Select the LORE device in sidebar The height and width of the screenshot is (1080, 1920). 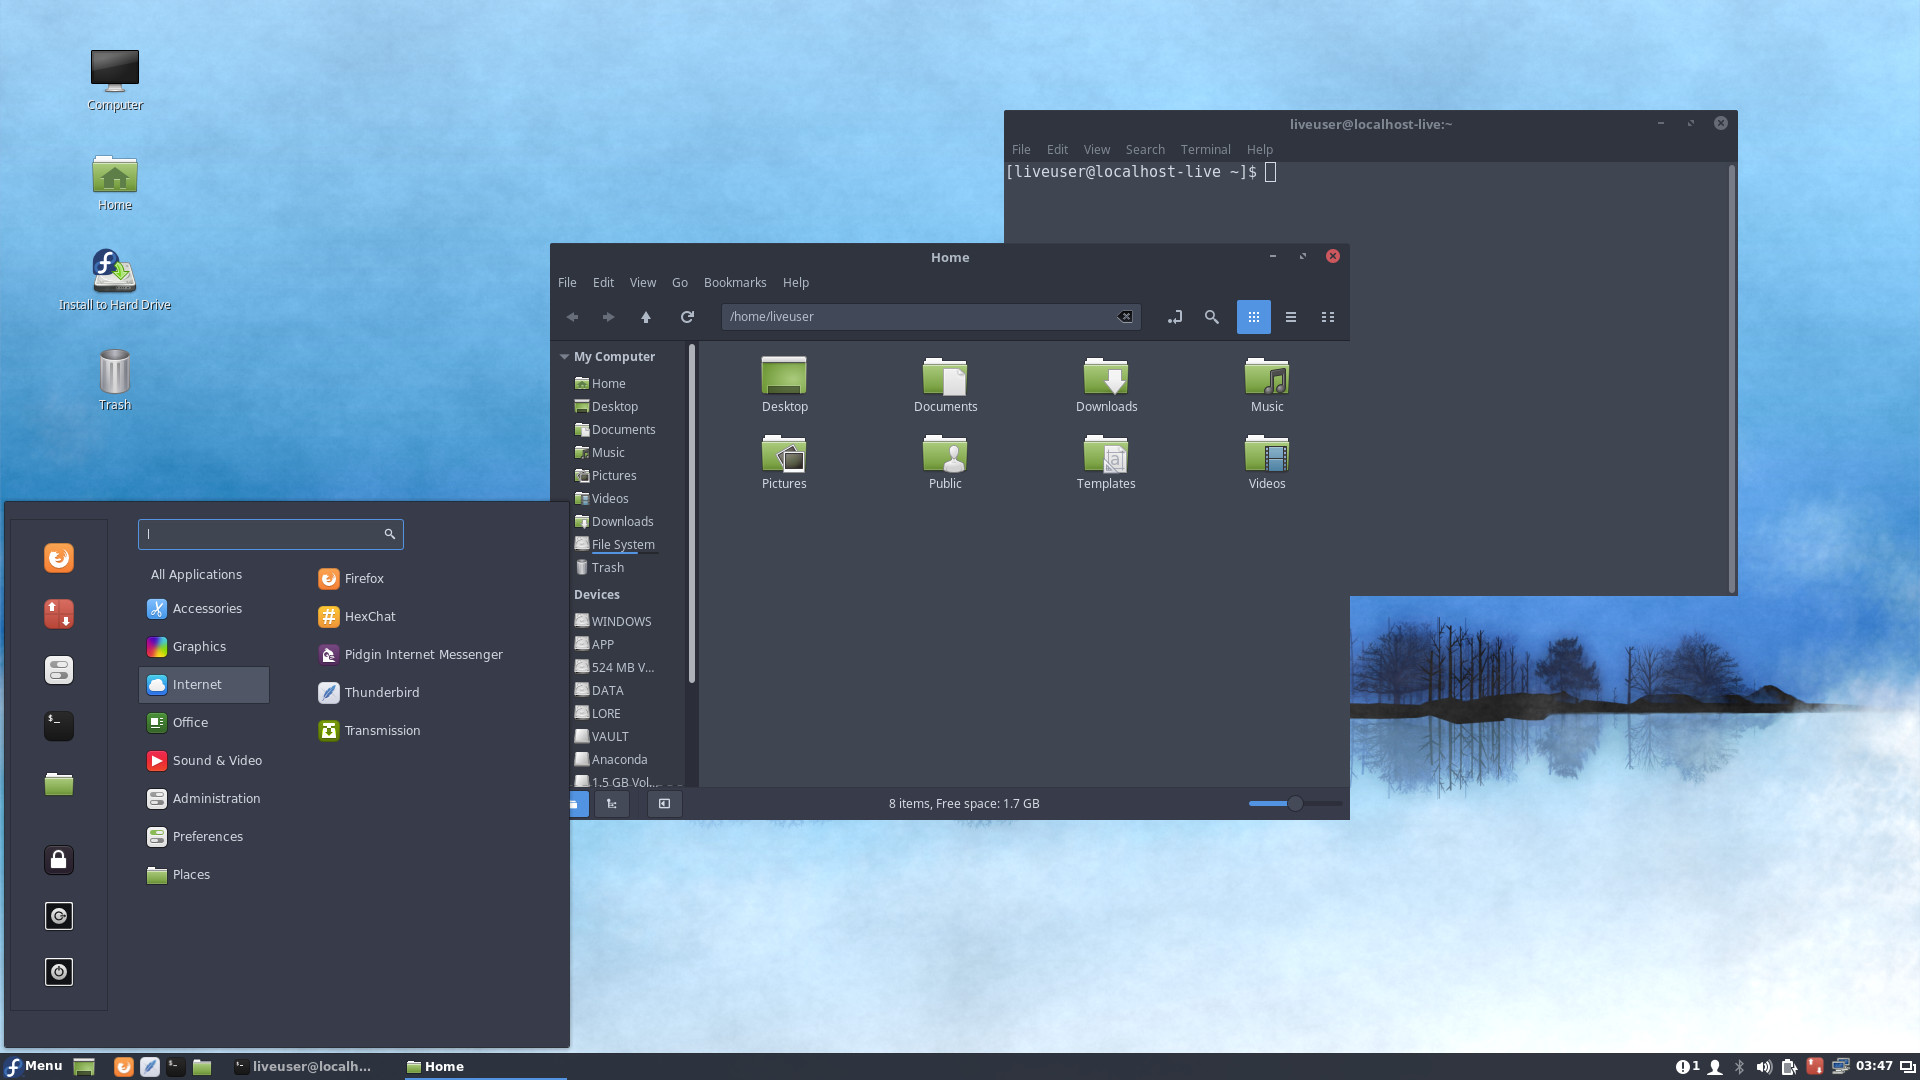coord(605,712)
